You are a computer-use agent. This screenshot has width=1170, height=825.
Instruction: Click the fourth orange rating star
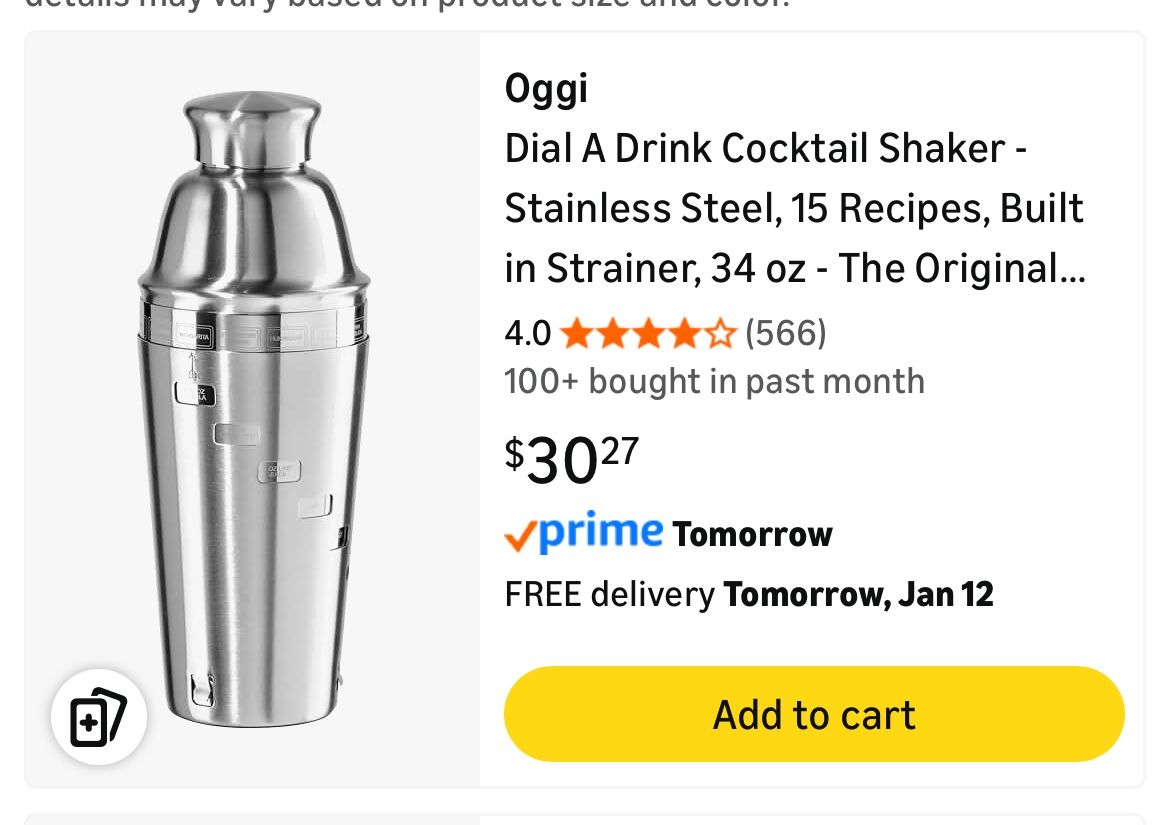point(684,333)
